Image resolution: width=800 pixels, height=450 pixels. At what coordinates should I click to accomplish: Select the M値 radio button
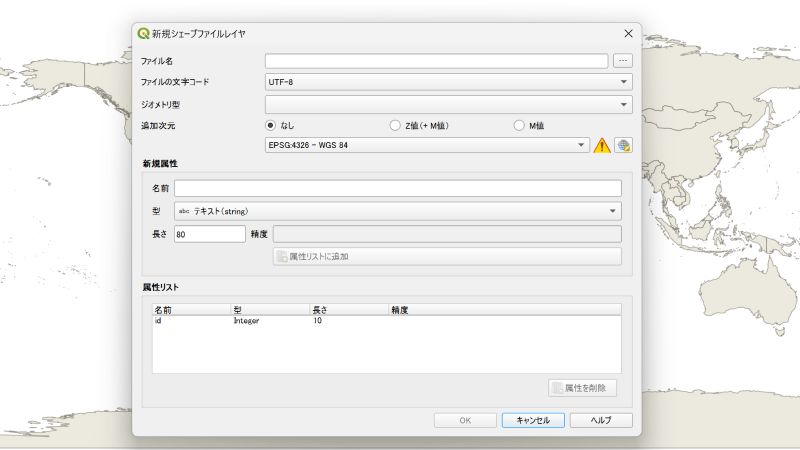pyautogui.click(x=519, y=126)
